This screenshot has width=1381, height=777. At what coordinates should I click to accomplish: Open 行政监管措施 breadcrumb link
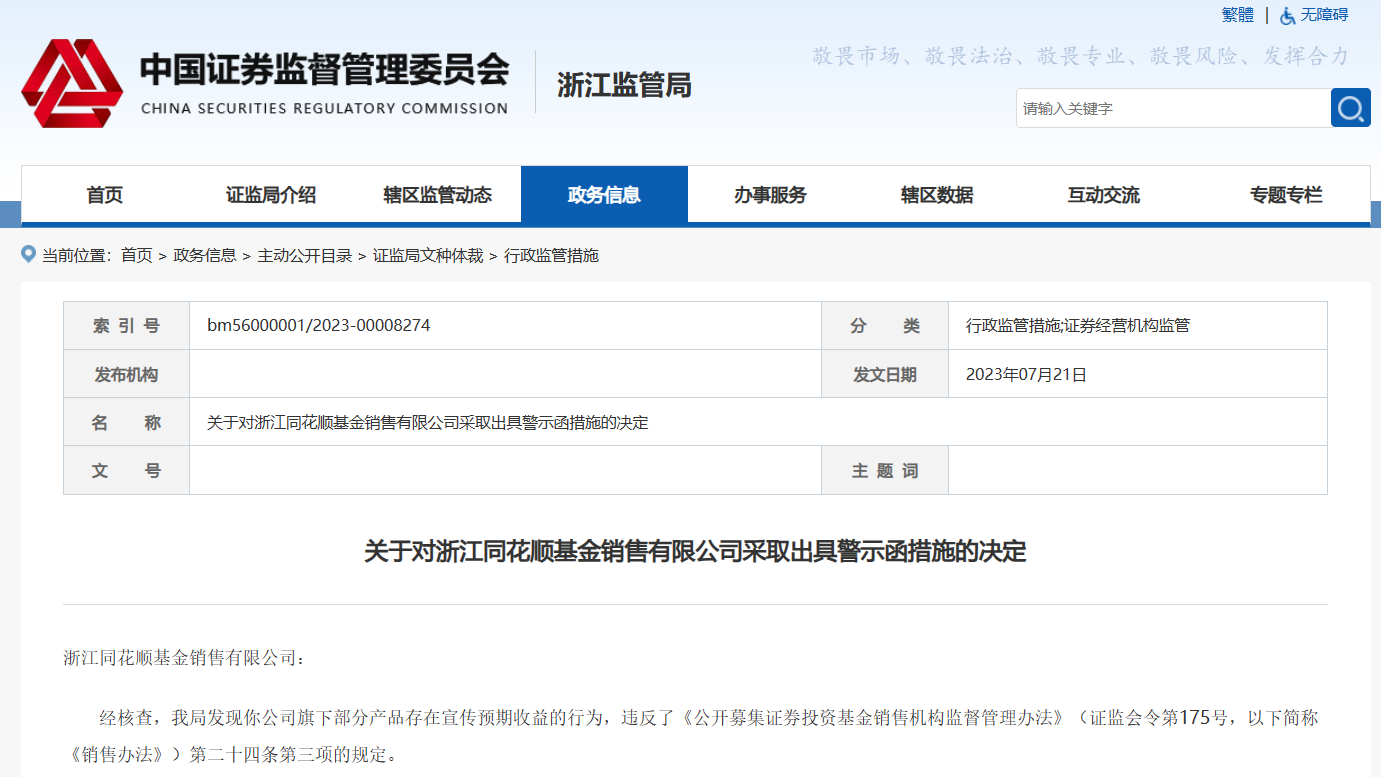[551, 256]
